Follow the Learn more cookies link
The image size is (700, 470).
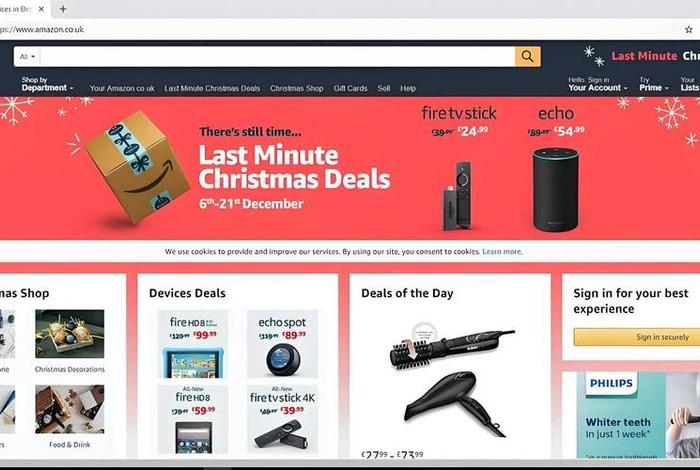coord(502,252)
